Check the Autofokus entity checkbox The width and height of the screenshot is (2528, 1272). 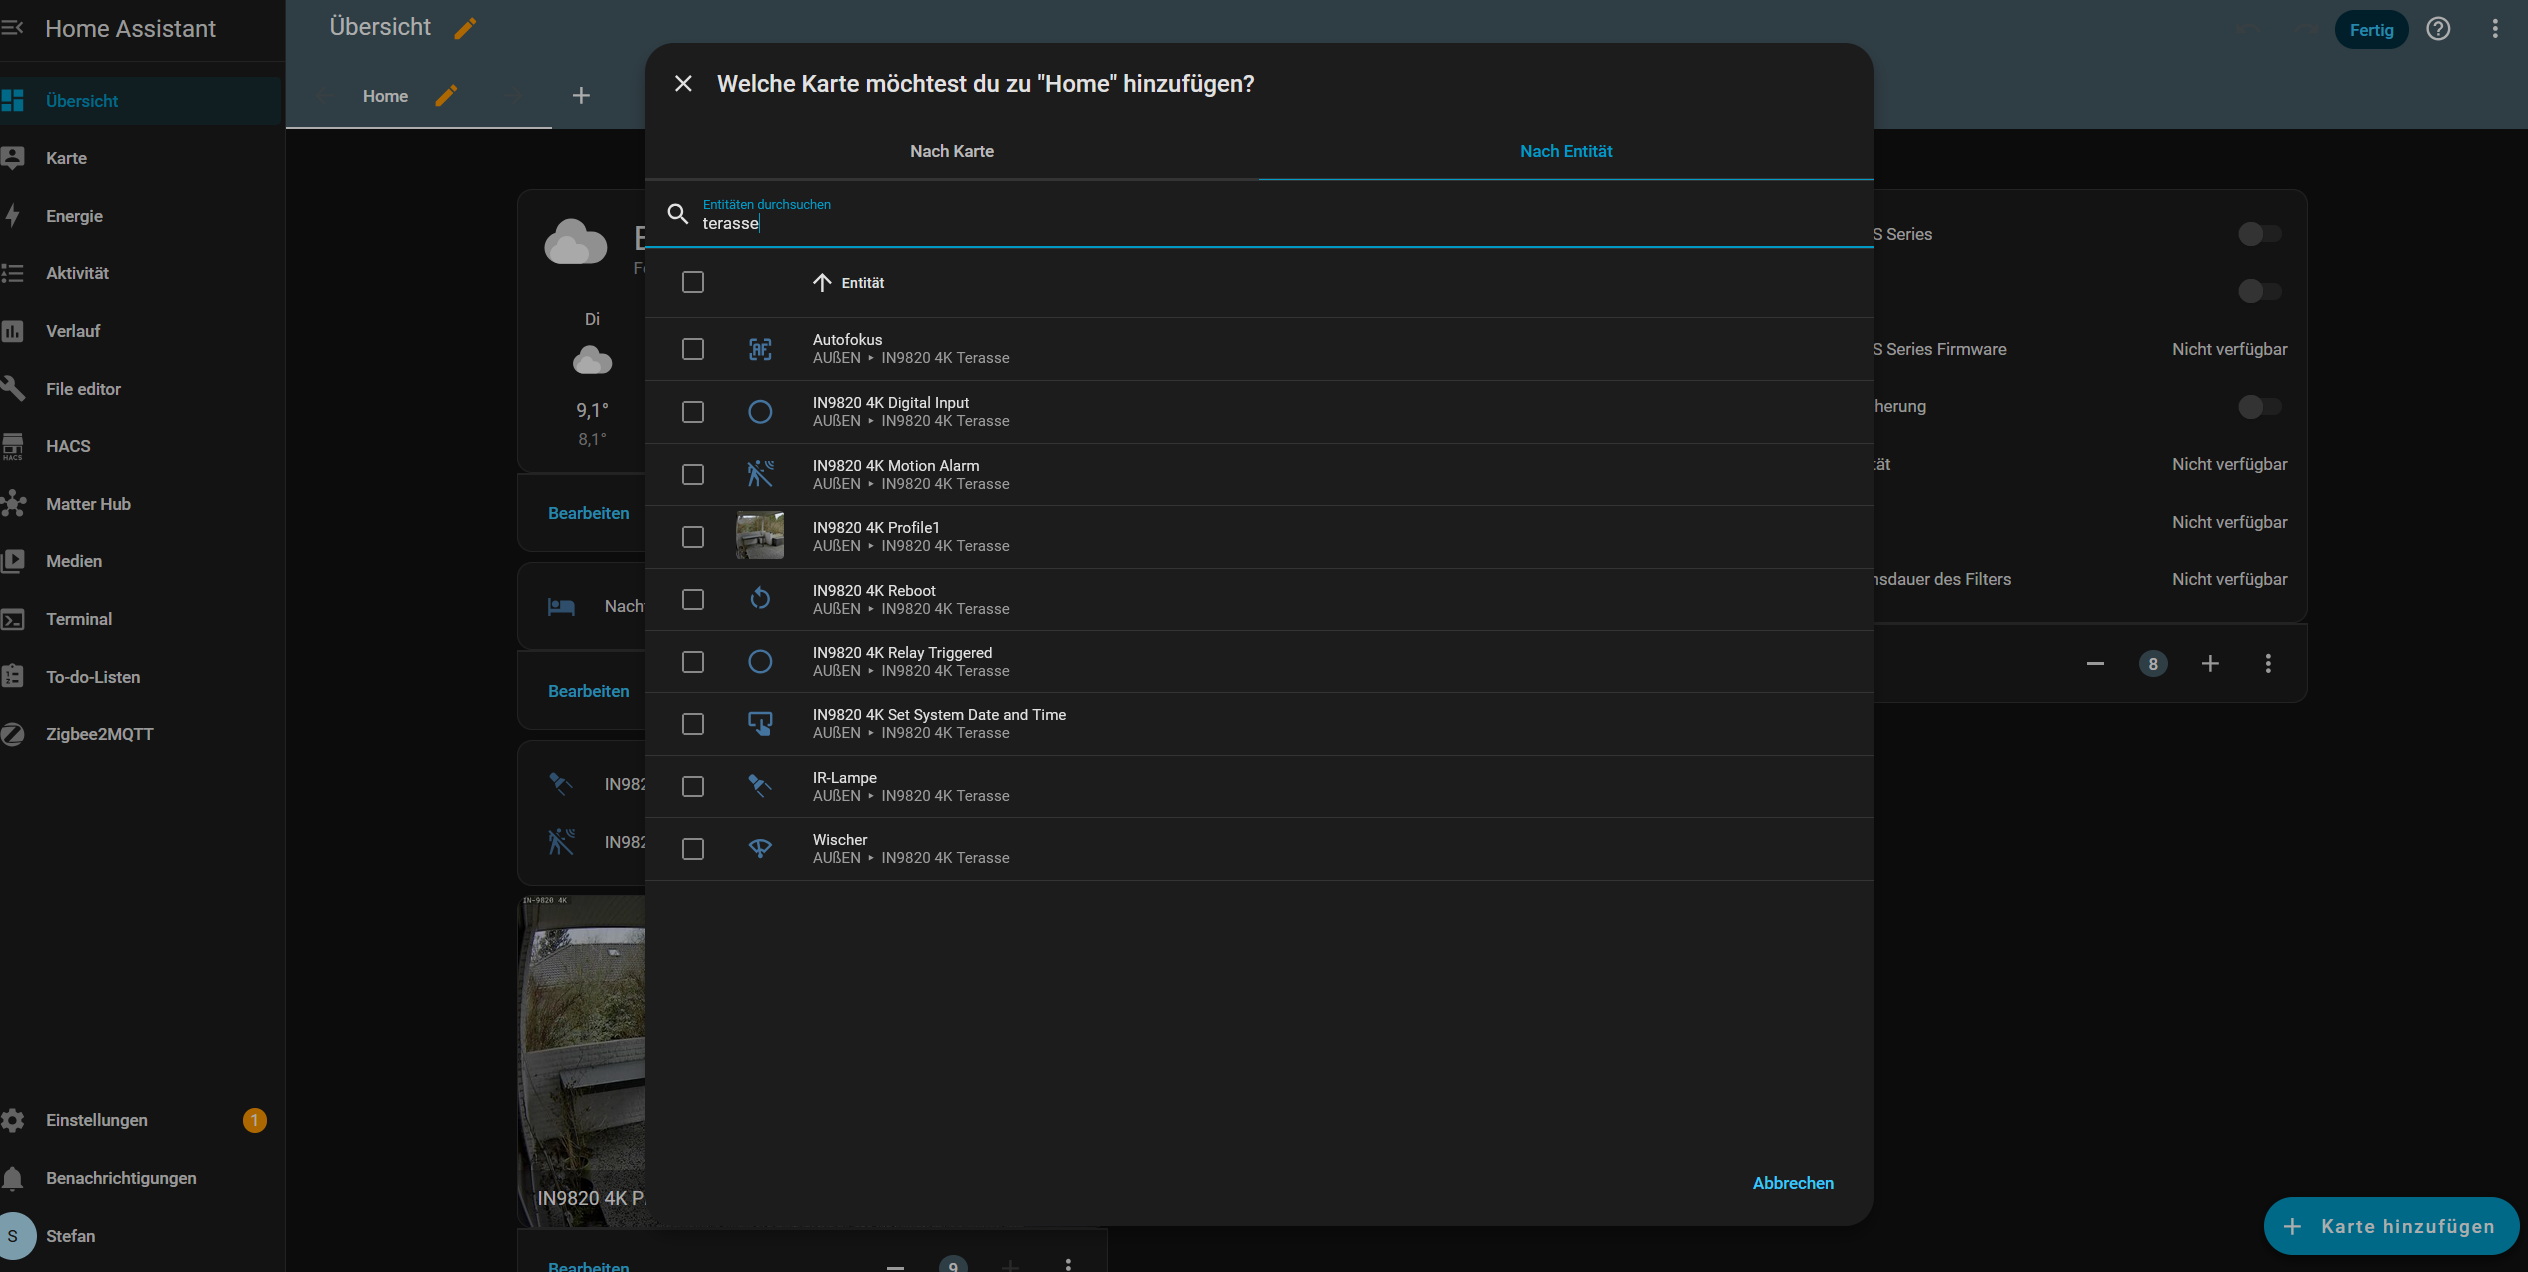(693, 349)
